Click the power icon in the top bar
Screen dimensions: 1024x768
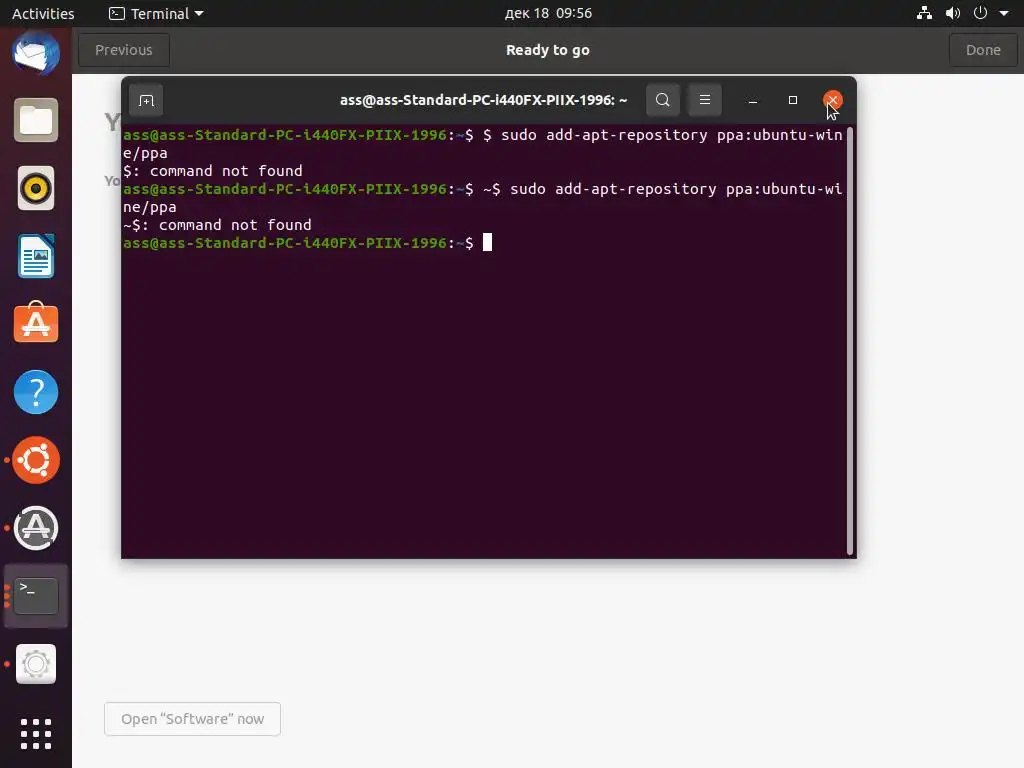(x=980, y=13)
